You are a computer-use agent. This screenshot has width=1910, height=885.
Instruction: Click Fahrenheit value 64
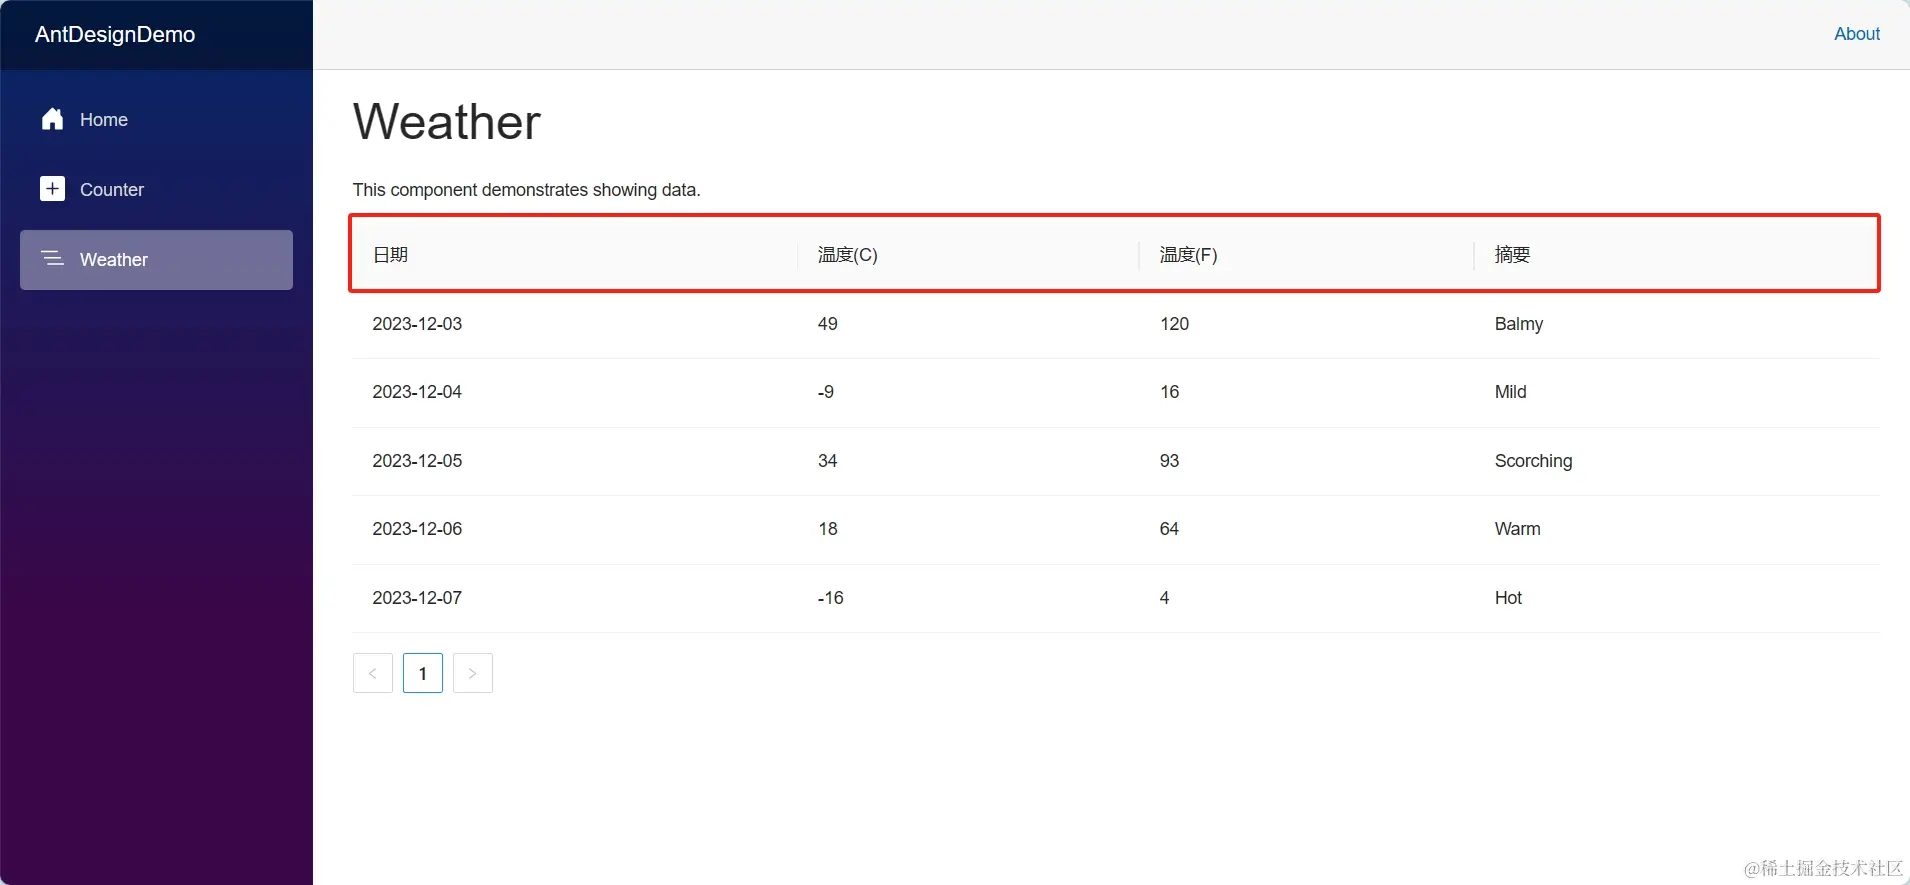coord(1170,529)
